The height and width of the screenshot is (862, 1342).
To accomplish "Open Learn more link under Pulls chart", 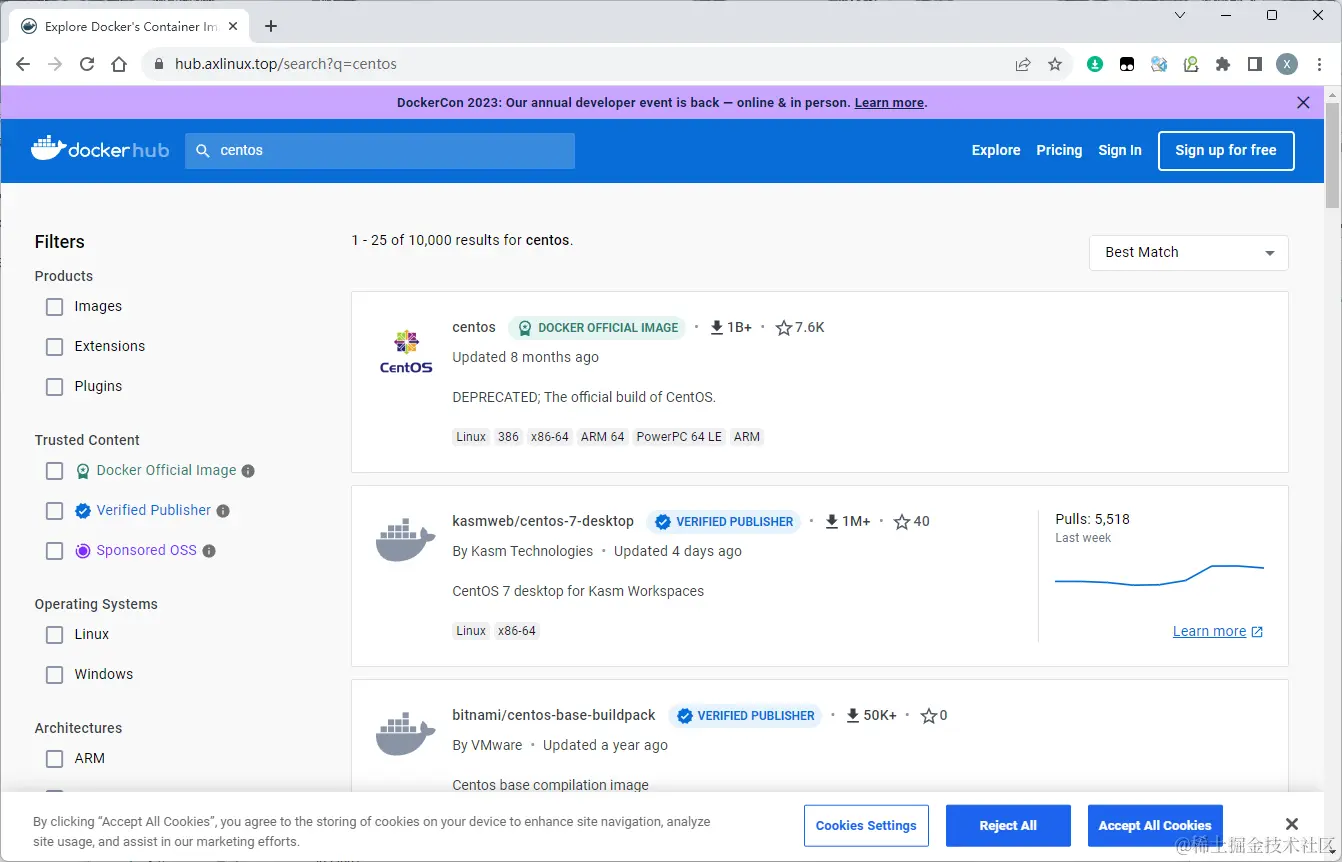I will [1218, 632].
